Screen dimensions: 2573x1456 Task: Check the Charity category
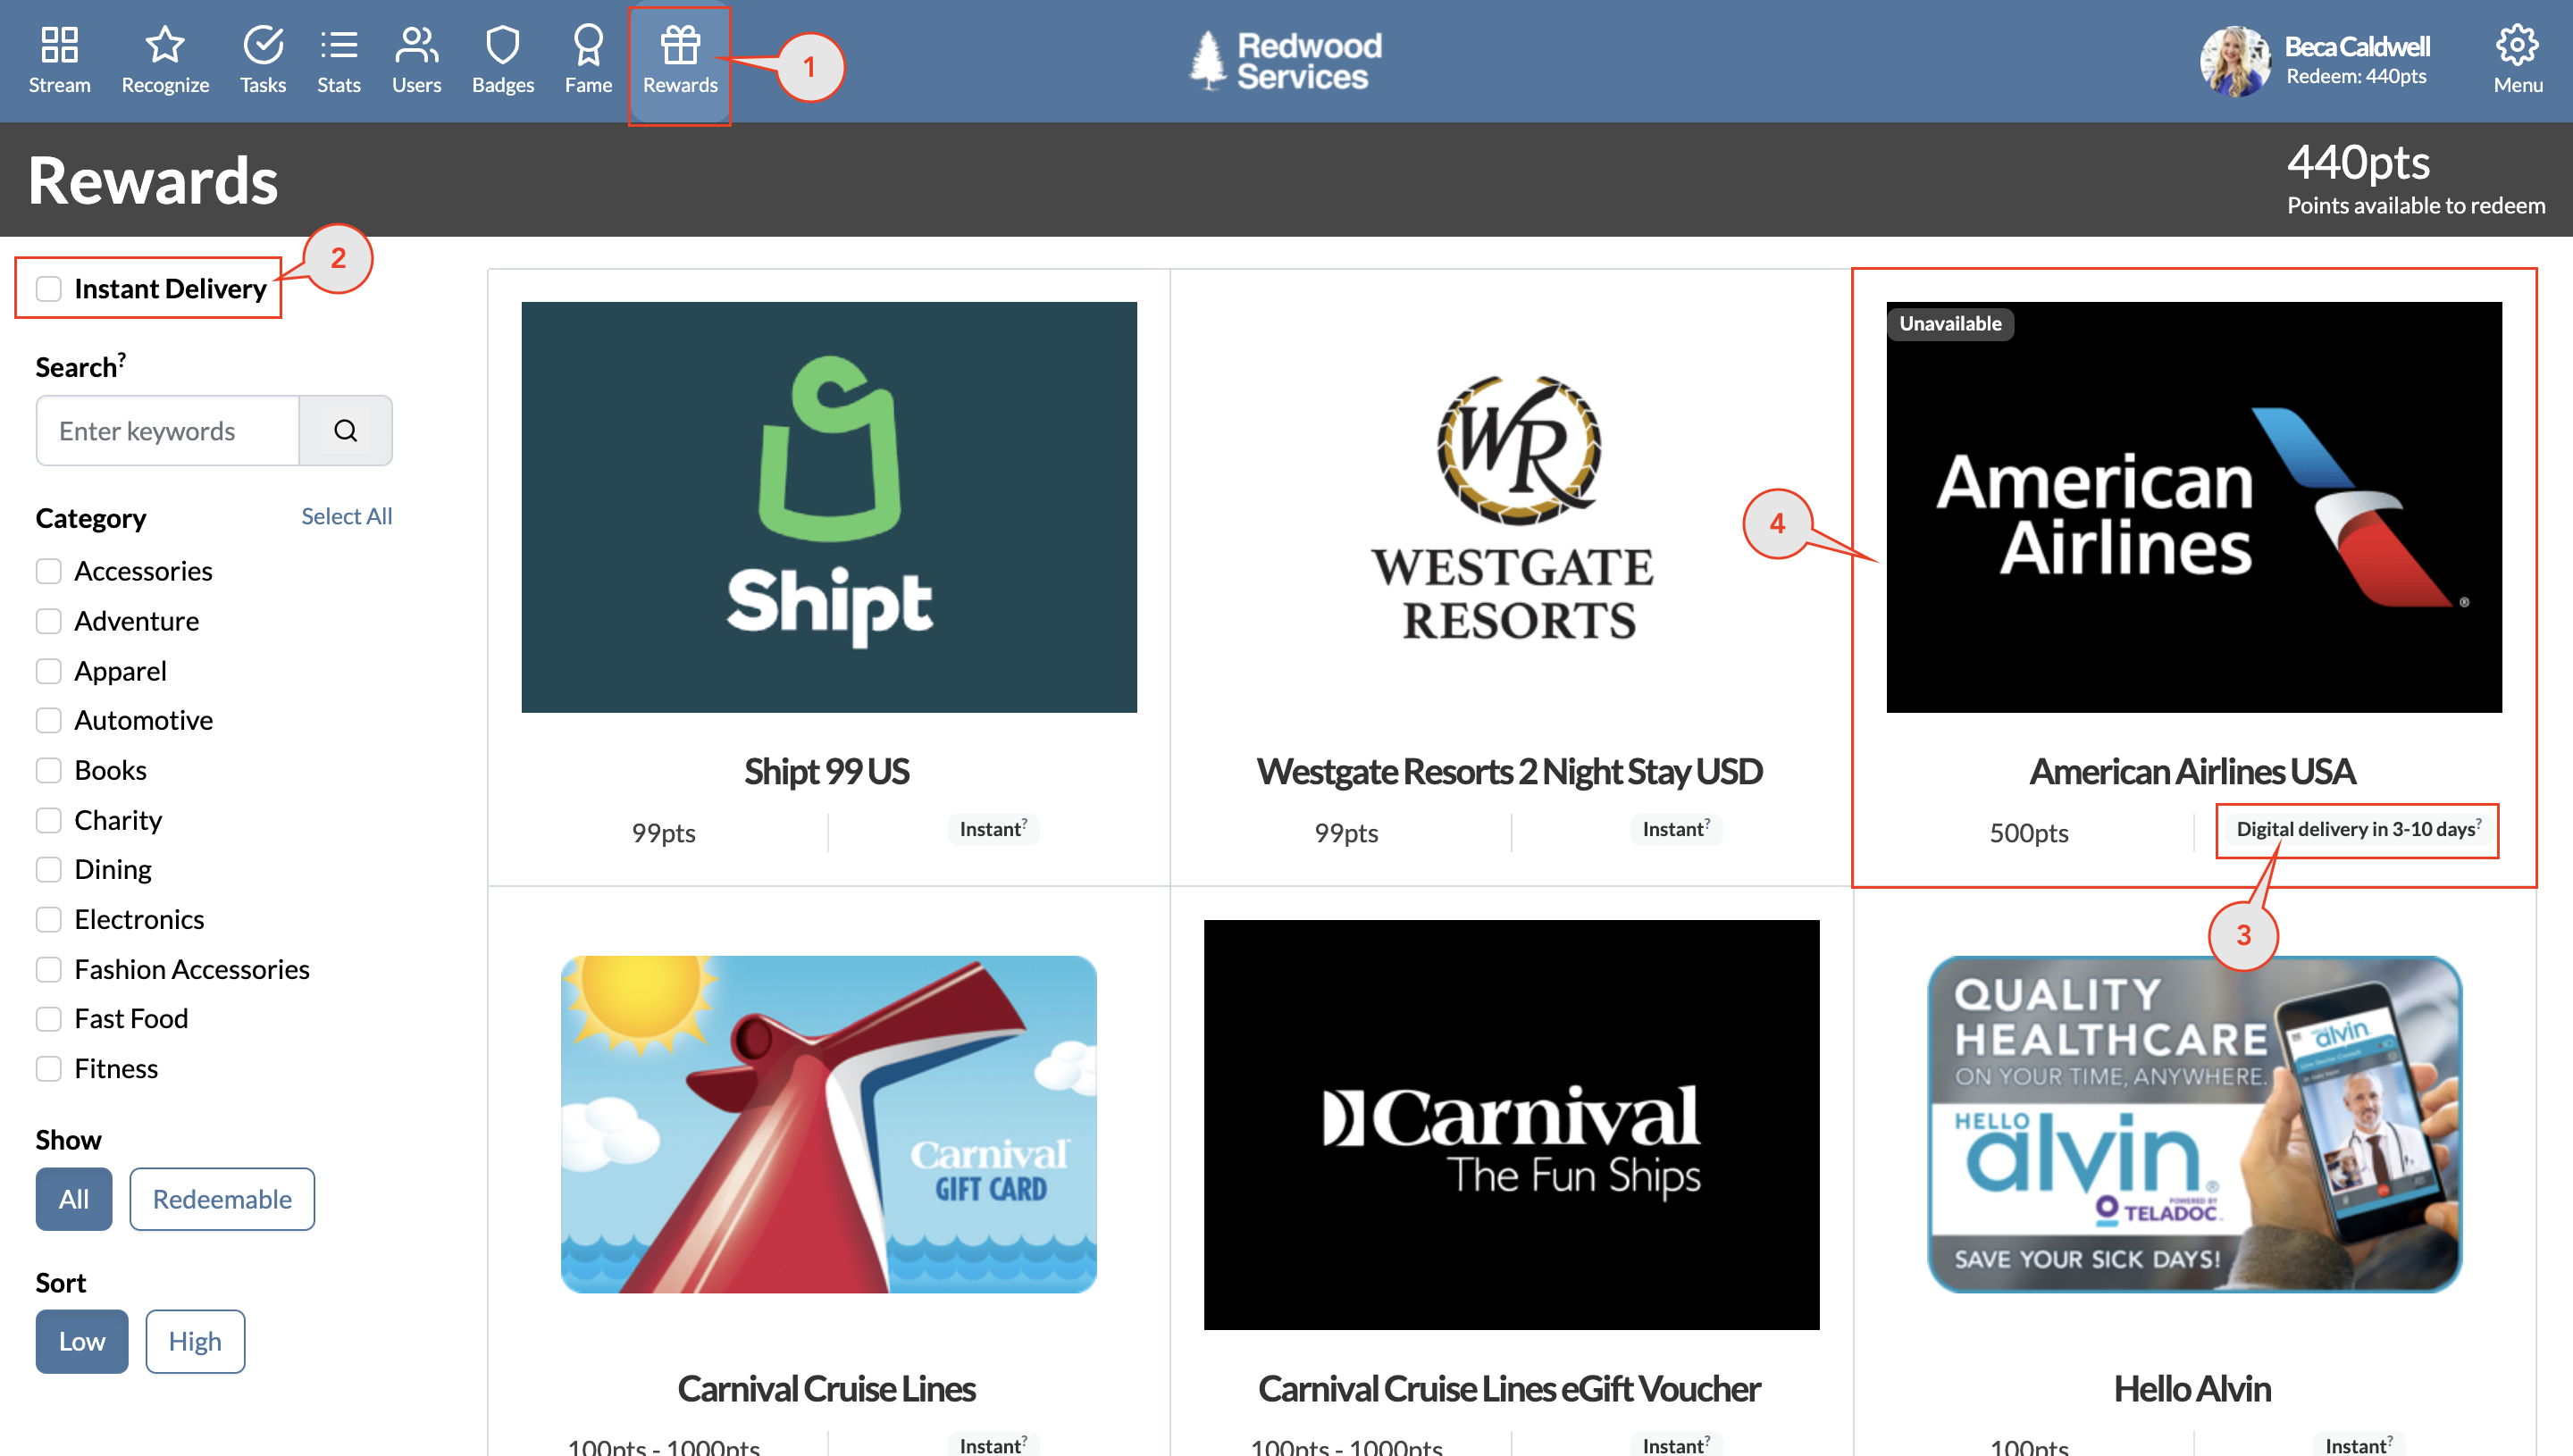click(x=48, y=820)
